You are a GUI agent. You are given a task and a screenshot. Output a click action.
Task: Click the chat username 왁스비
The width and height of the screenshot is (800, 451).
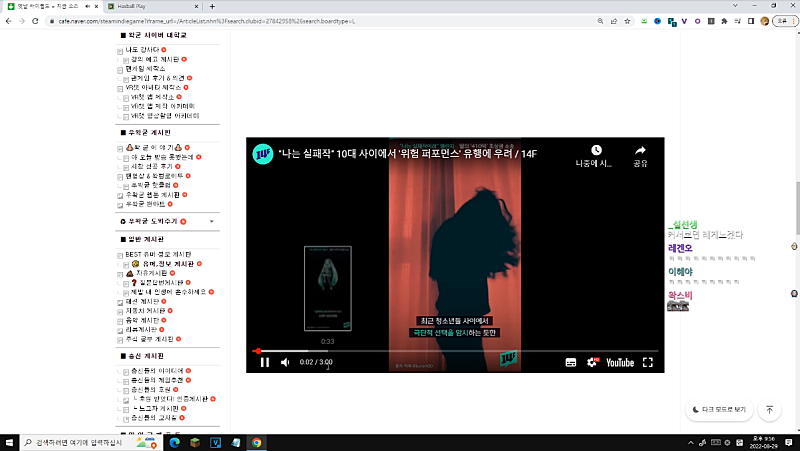pyautogui.click(x=680, y=295)
